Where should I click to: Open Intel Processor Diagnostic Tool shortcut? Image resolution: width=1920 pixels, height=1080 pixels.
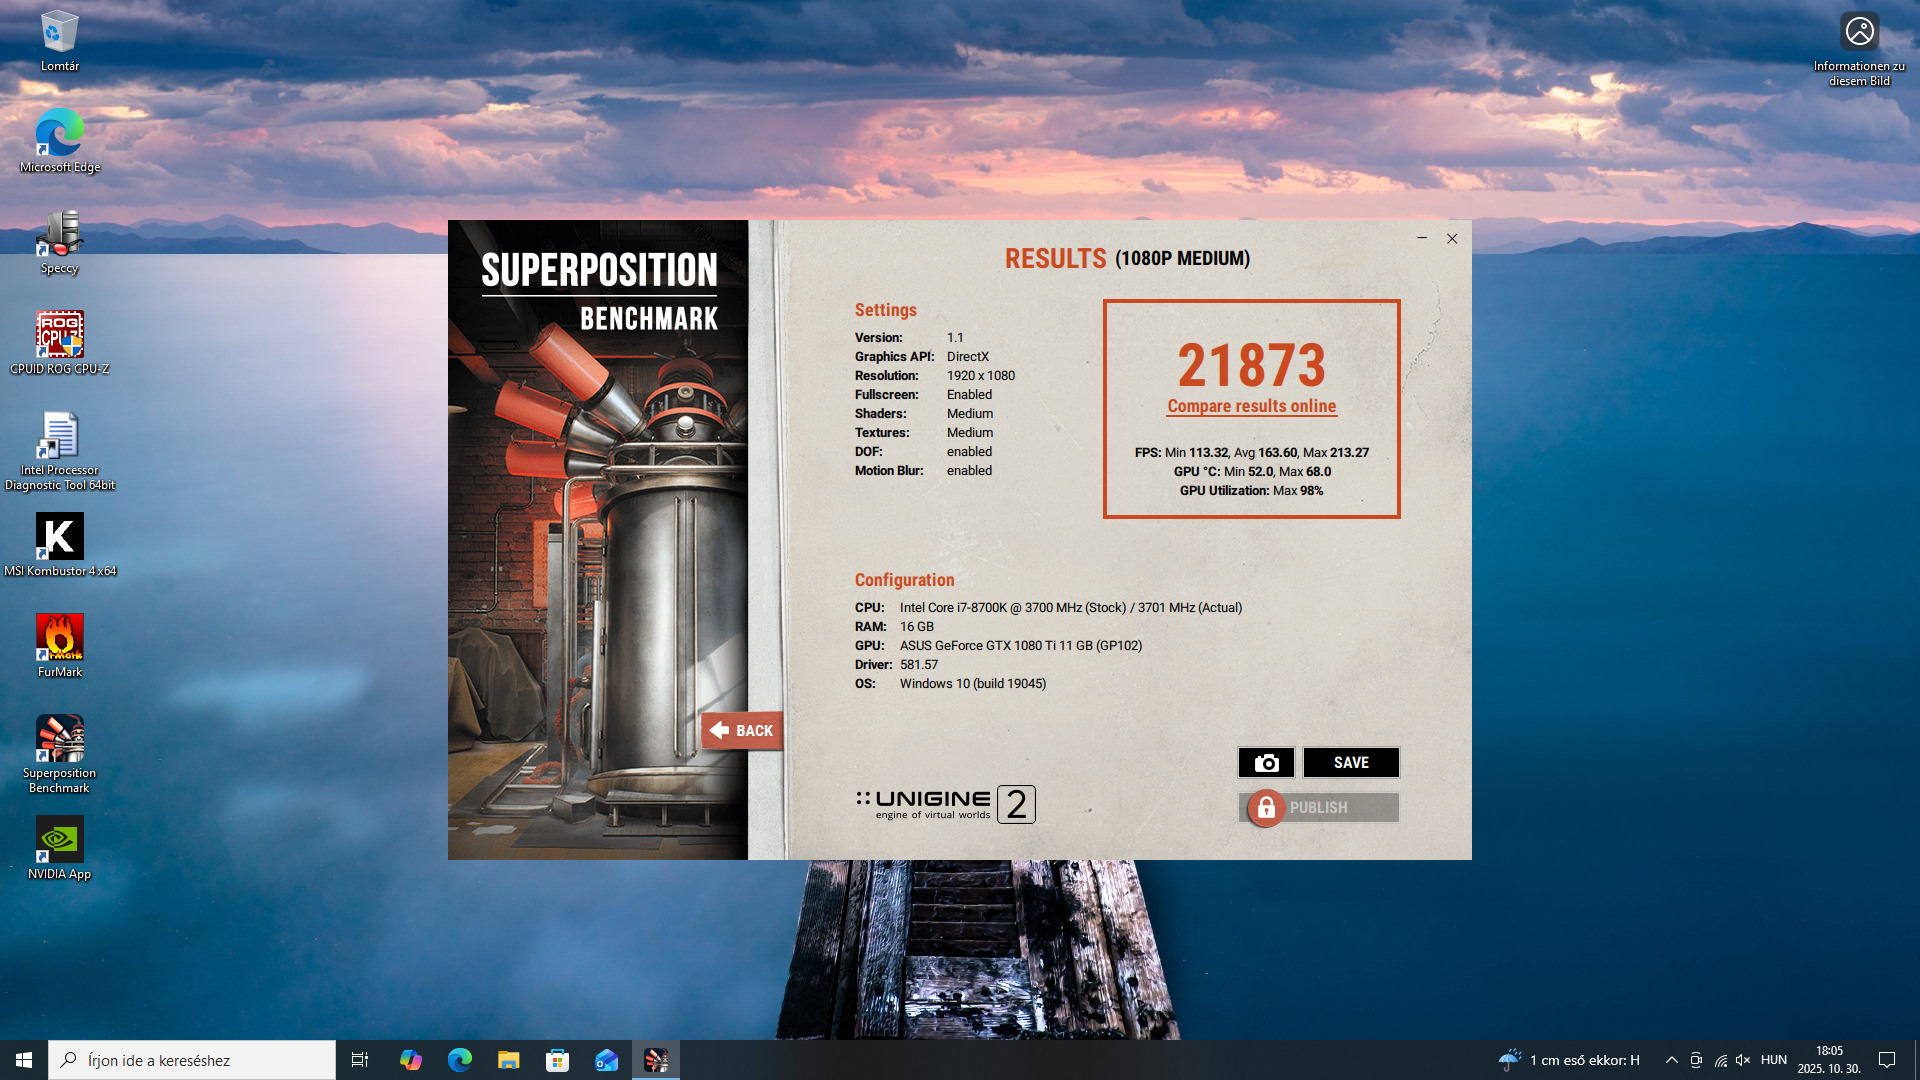click(60, 438)
